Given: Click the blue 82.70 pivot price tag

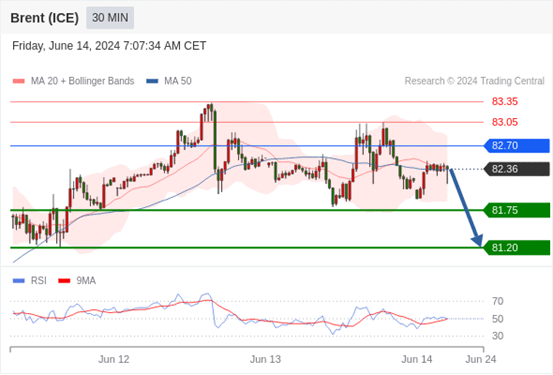Looking at the screenshot, I should [x=516, y=146].
